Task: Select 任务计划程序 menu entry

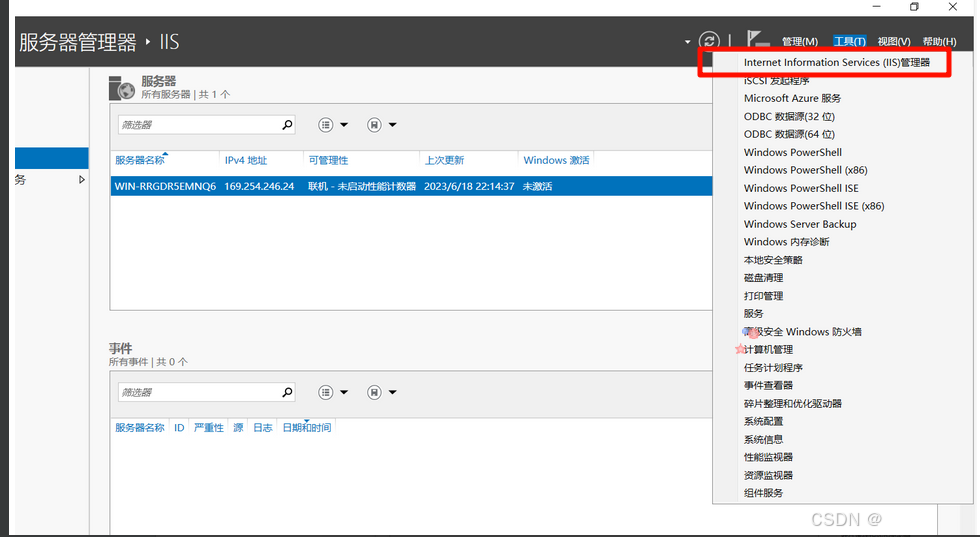Action: click(x=773, y=368)
